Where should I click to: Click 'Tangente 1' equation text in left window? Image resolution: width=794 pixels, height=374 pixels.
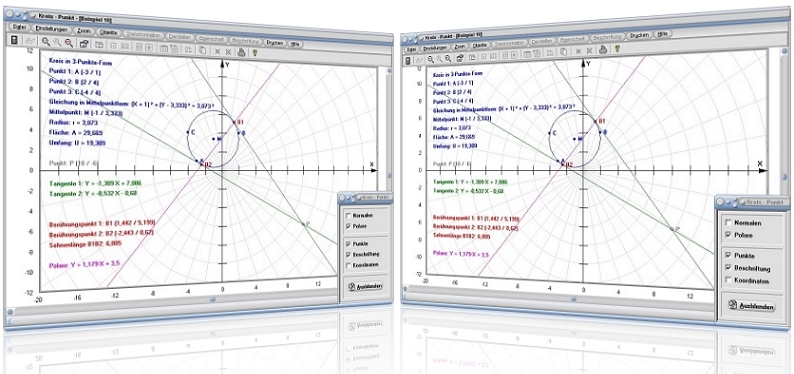click(x=95, y=184)
